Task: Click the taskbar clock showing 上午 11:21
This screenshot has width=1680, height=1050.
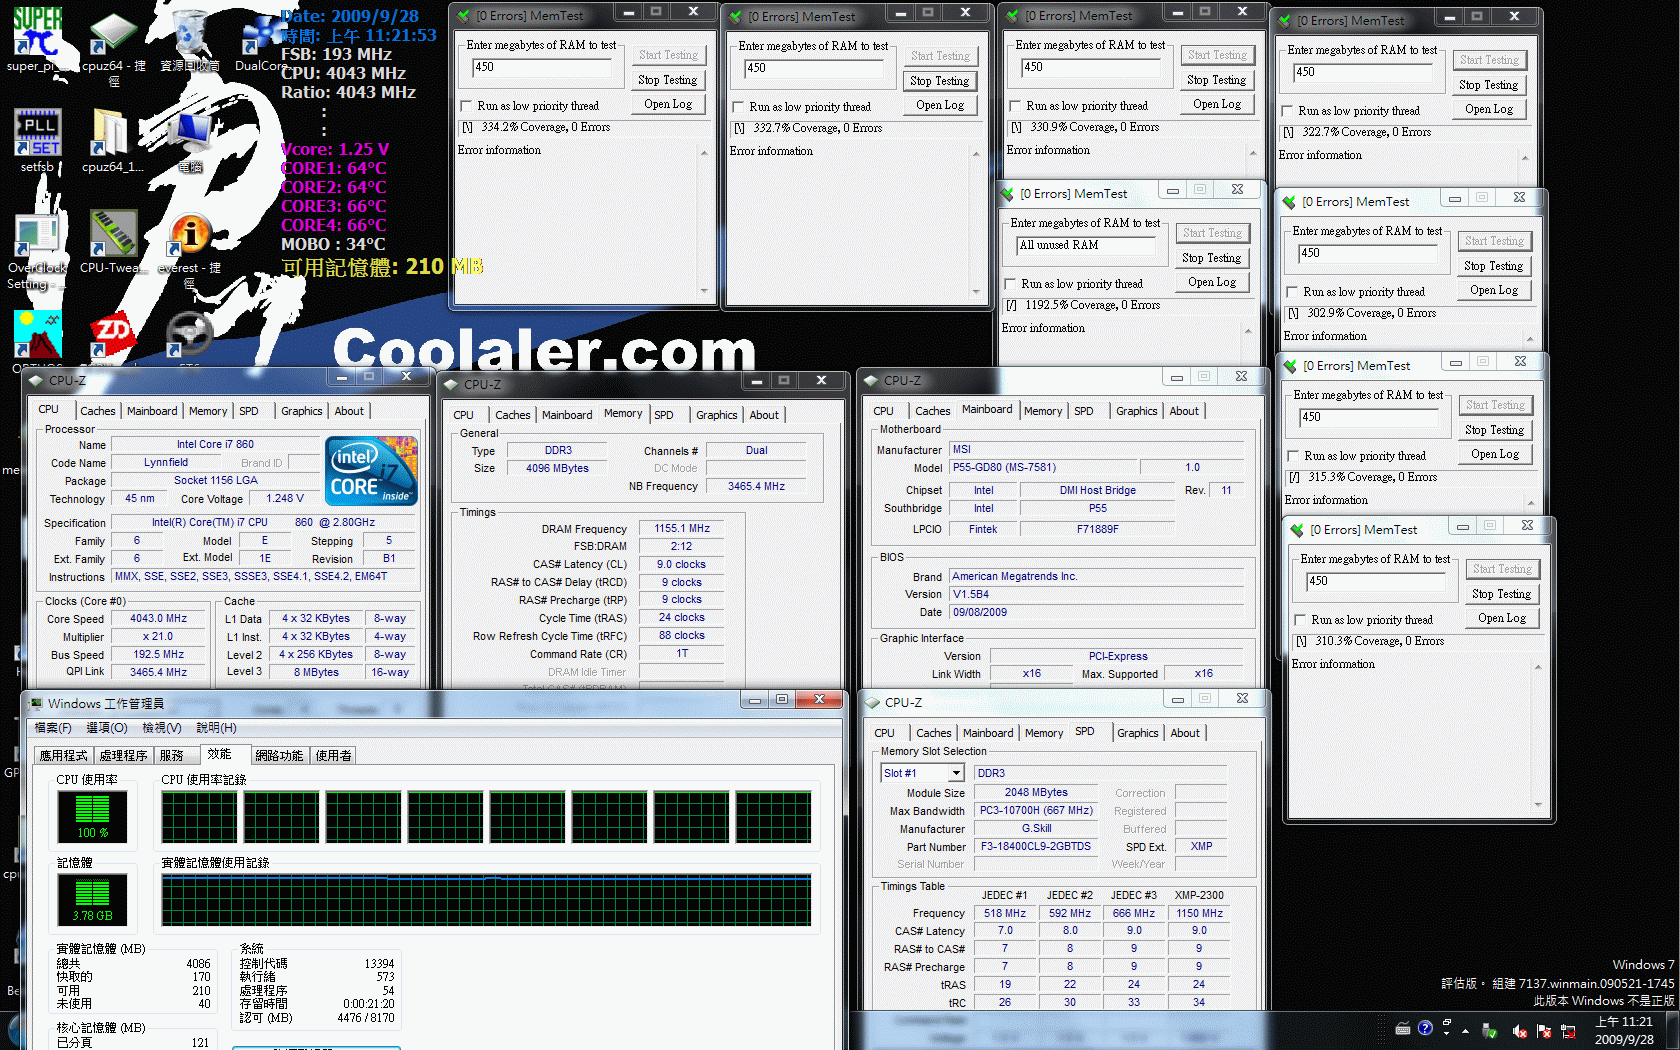Action: (1624, 1031)
